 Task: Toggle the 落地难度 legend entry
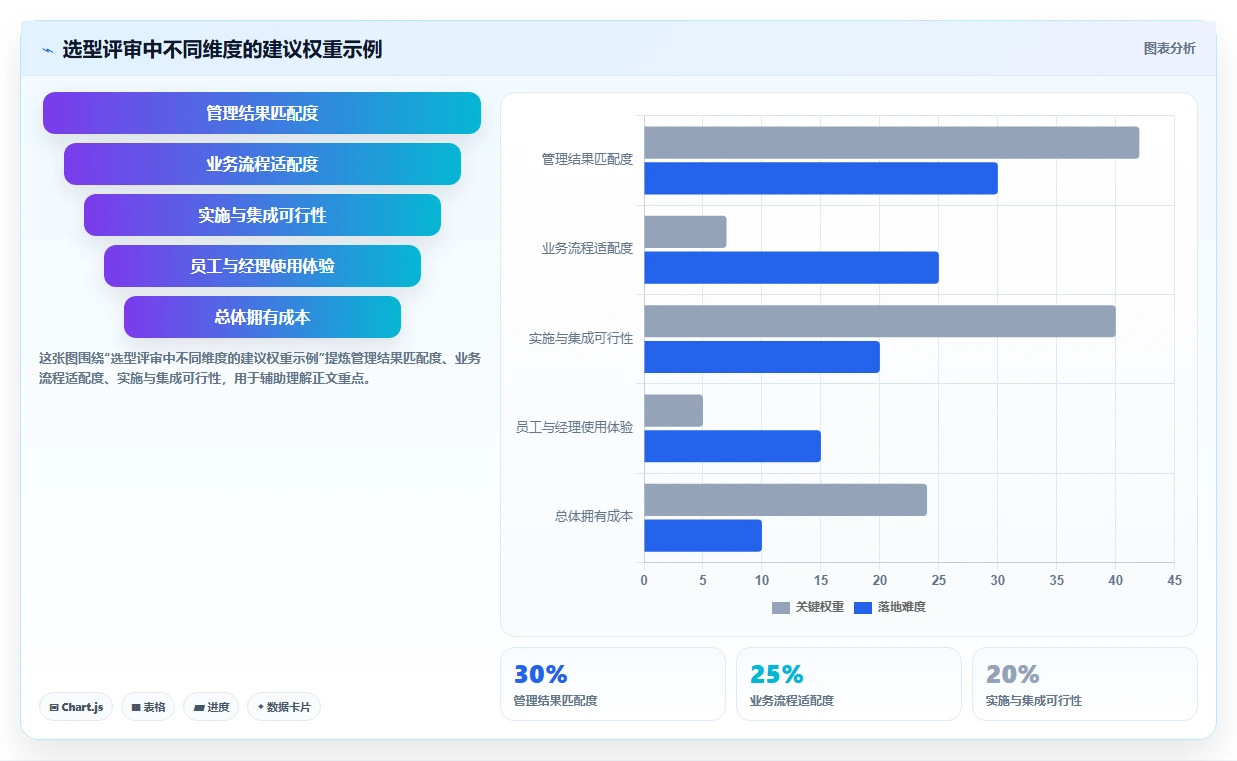890,607
